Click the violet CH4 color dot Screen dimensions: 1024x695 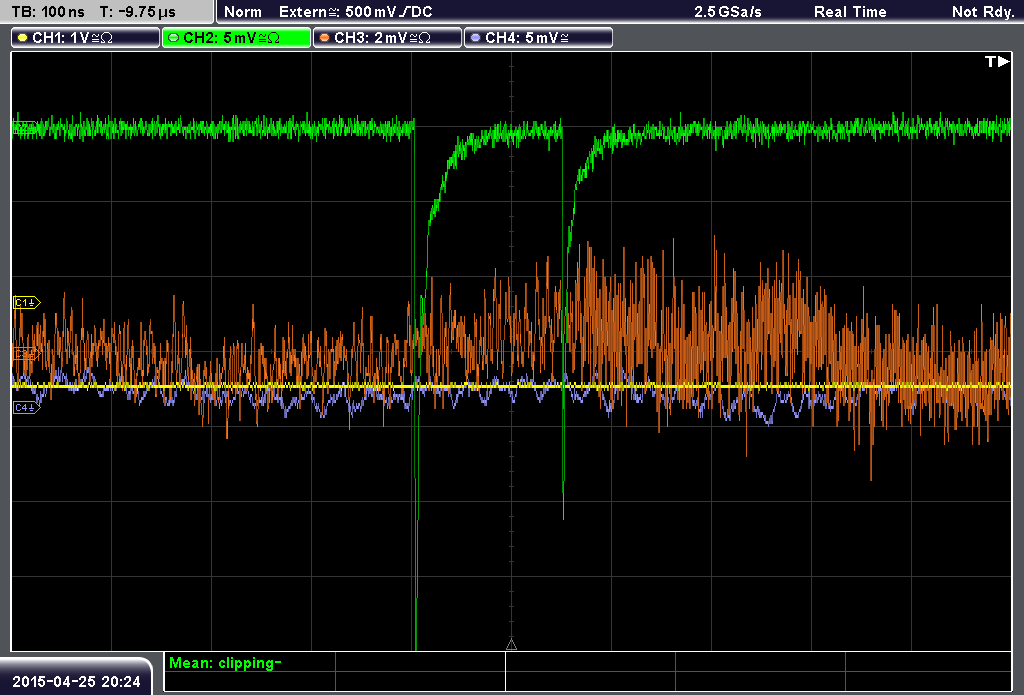point(475,38)
